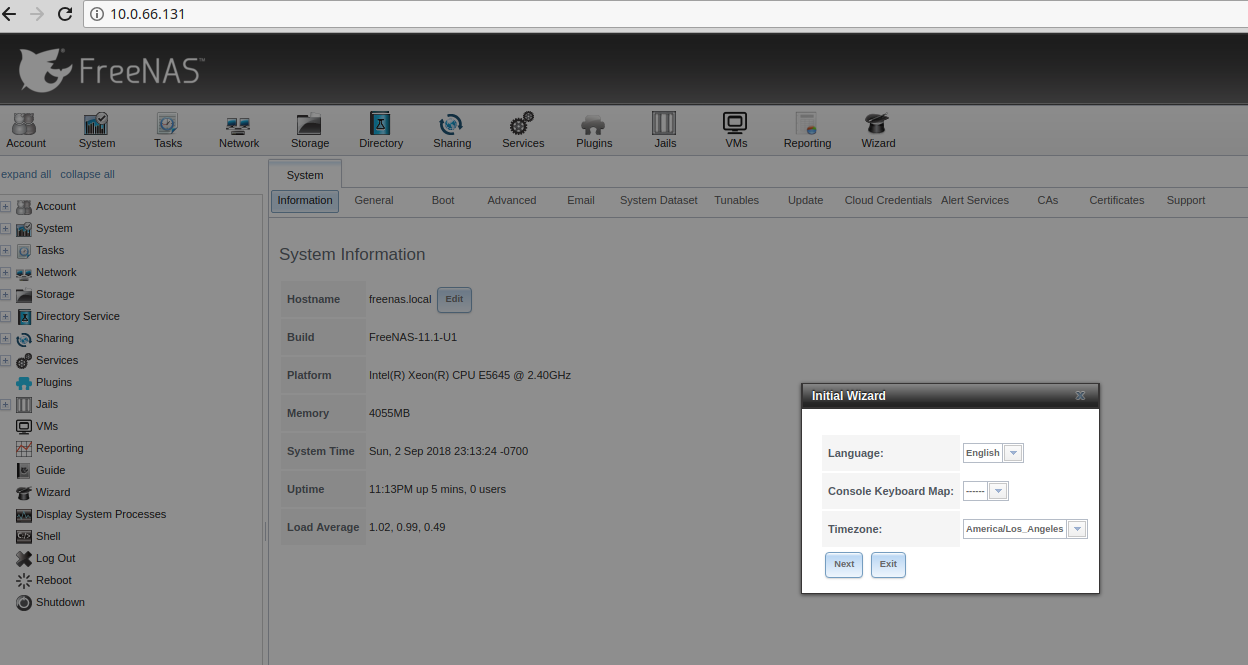The height and width of the screenshot is (665, 1248).
Task: Click the Edit button next to Hostname
Action: [454, 299]
